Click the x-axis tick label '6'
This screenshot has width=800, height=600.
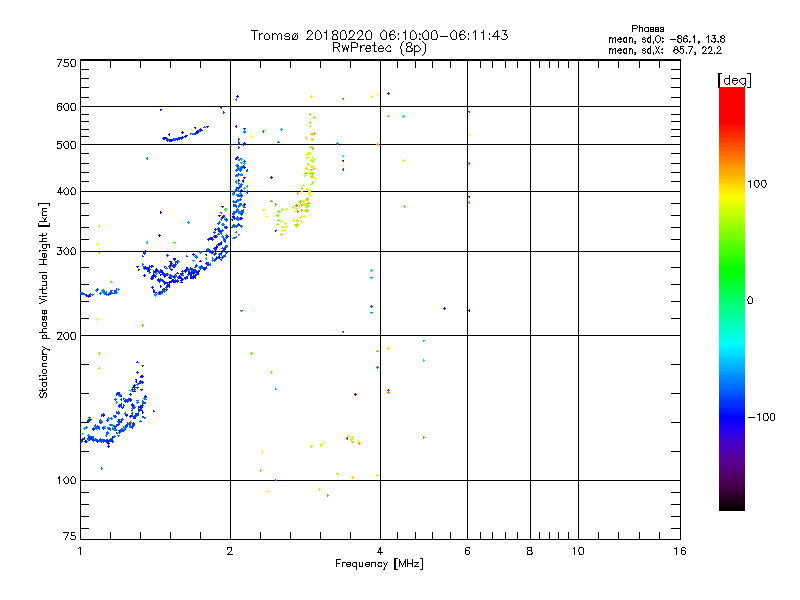click(467, 551)
